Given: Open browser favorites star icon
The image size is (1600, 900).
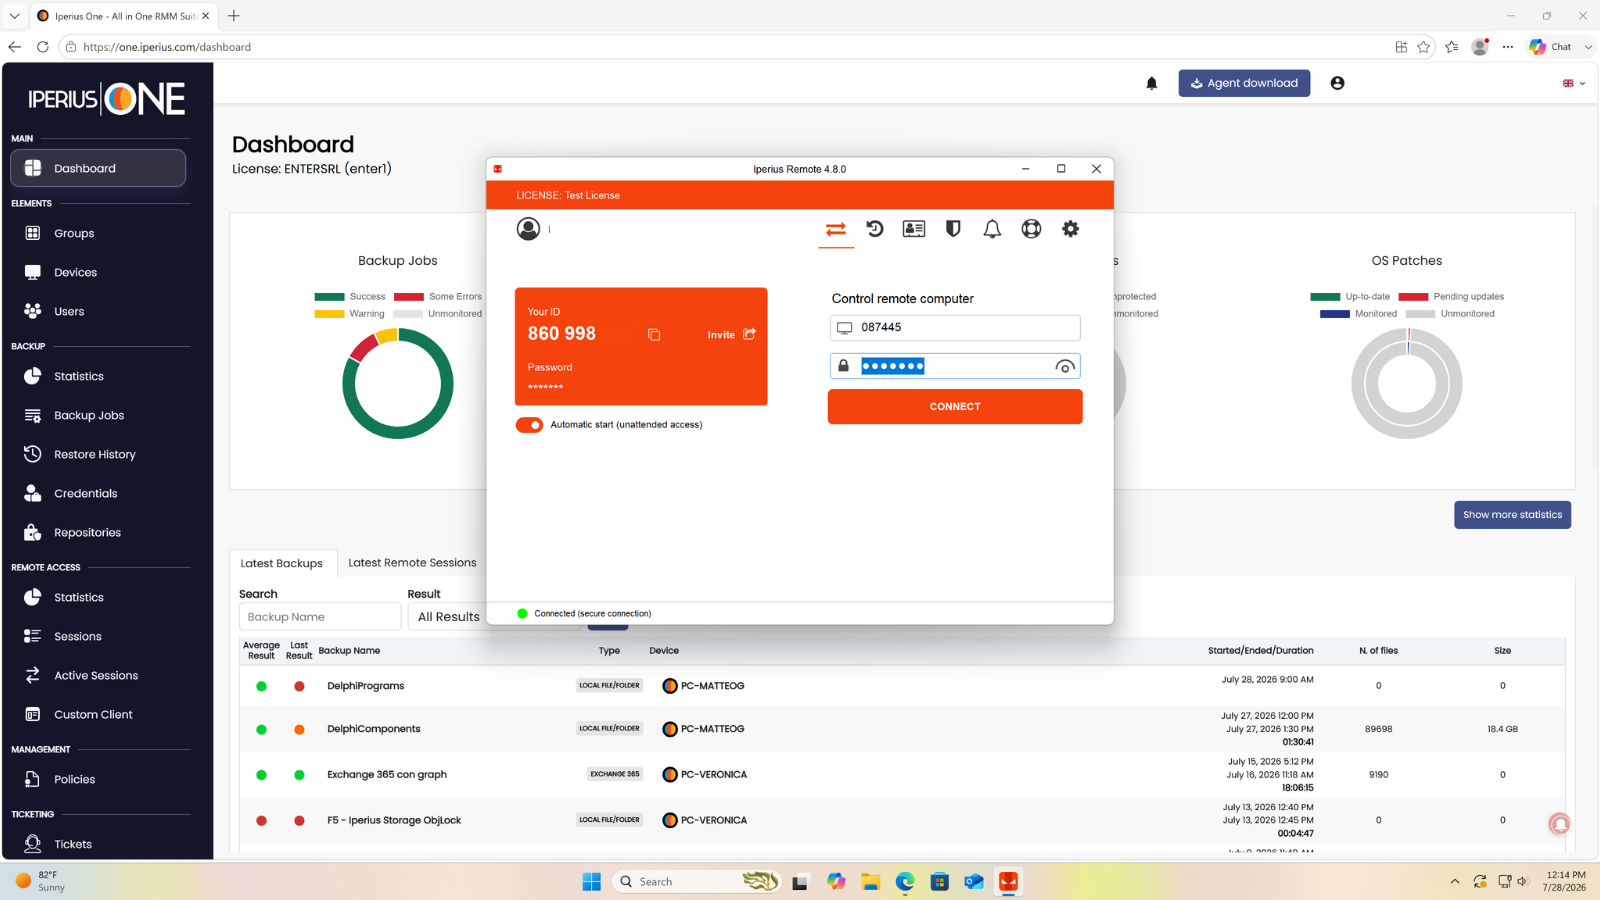Looking at the screenshot, I should tap(1423, 47).
